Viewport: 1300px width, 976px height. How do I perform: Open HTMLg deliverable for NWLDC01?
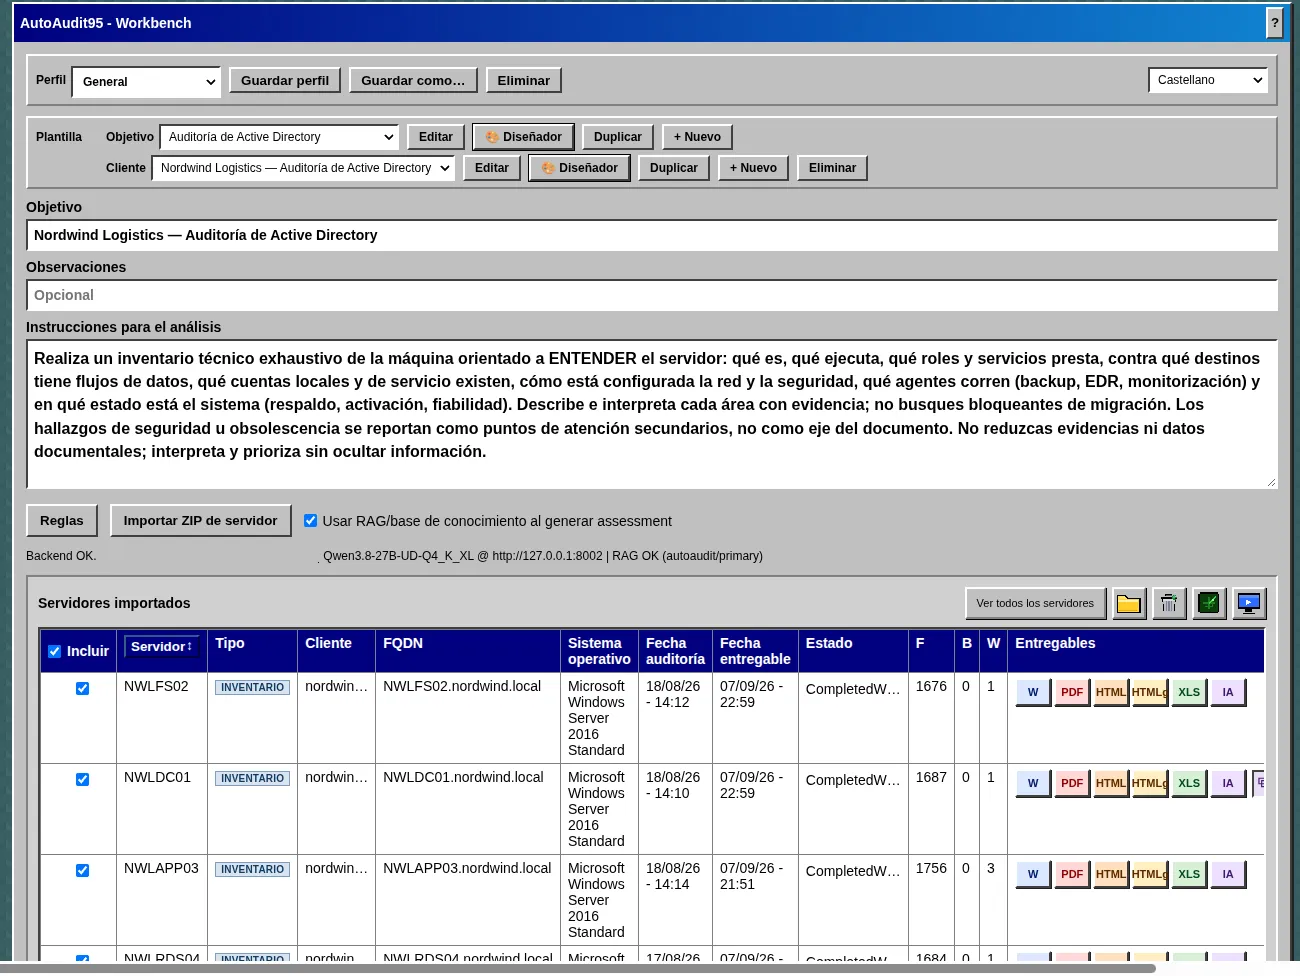pyautogui.click(x=1150, y=783)
